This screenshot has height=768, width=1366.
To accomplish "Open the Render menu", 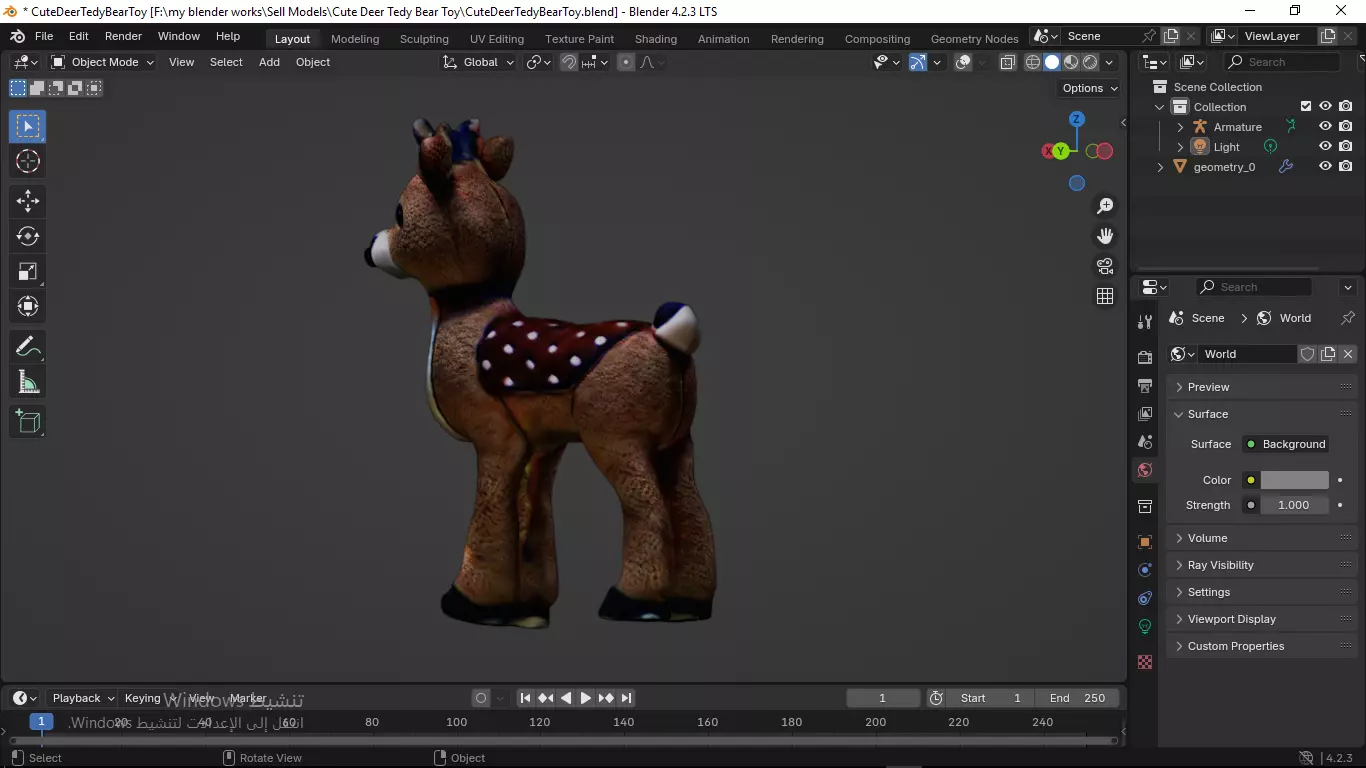I will [x=123, y=36].
